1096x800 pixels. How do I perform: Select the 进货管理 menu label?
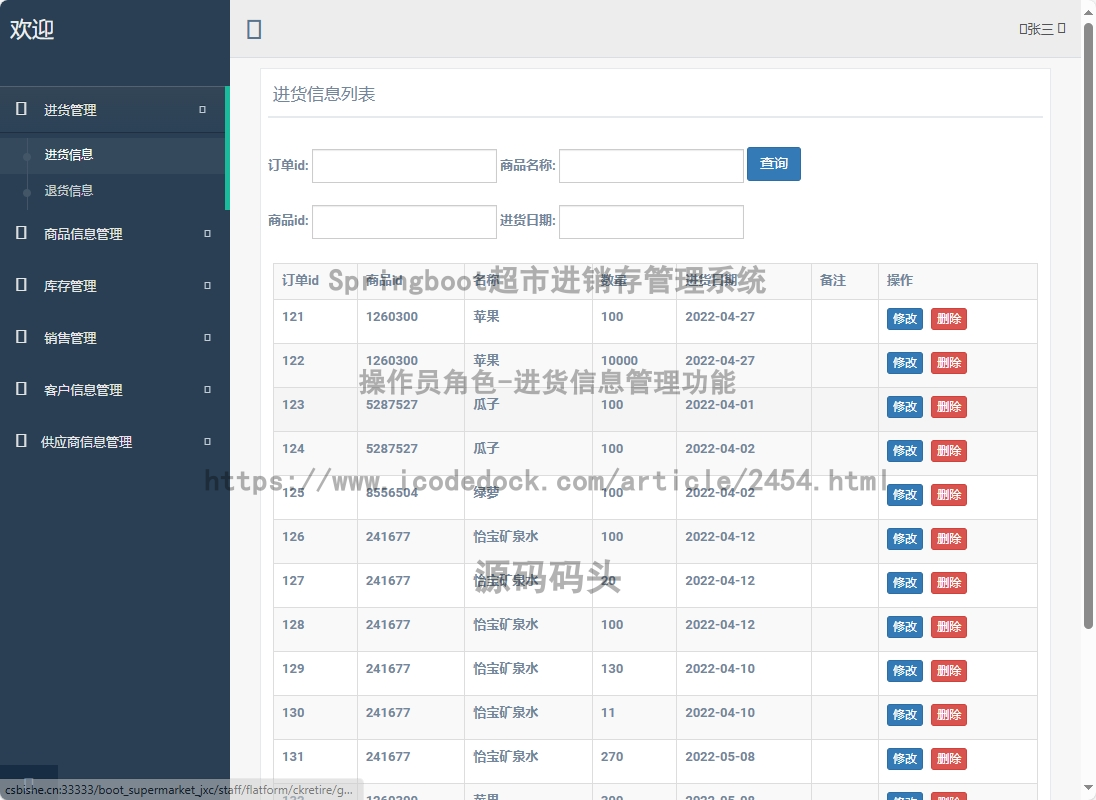coord(70,110)
